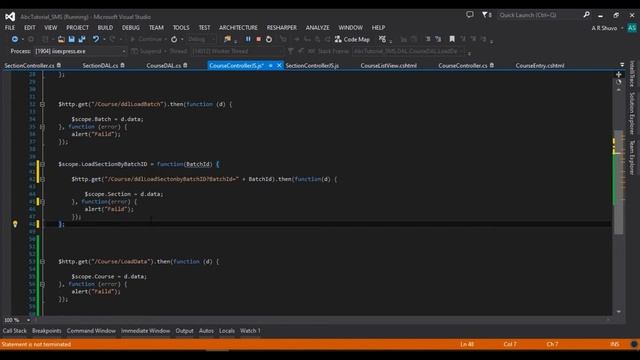Click the Browser Refresh icon next to Continue
This screenshot has width=640, height=360.
click(174, 39)
